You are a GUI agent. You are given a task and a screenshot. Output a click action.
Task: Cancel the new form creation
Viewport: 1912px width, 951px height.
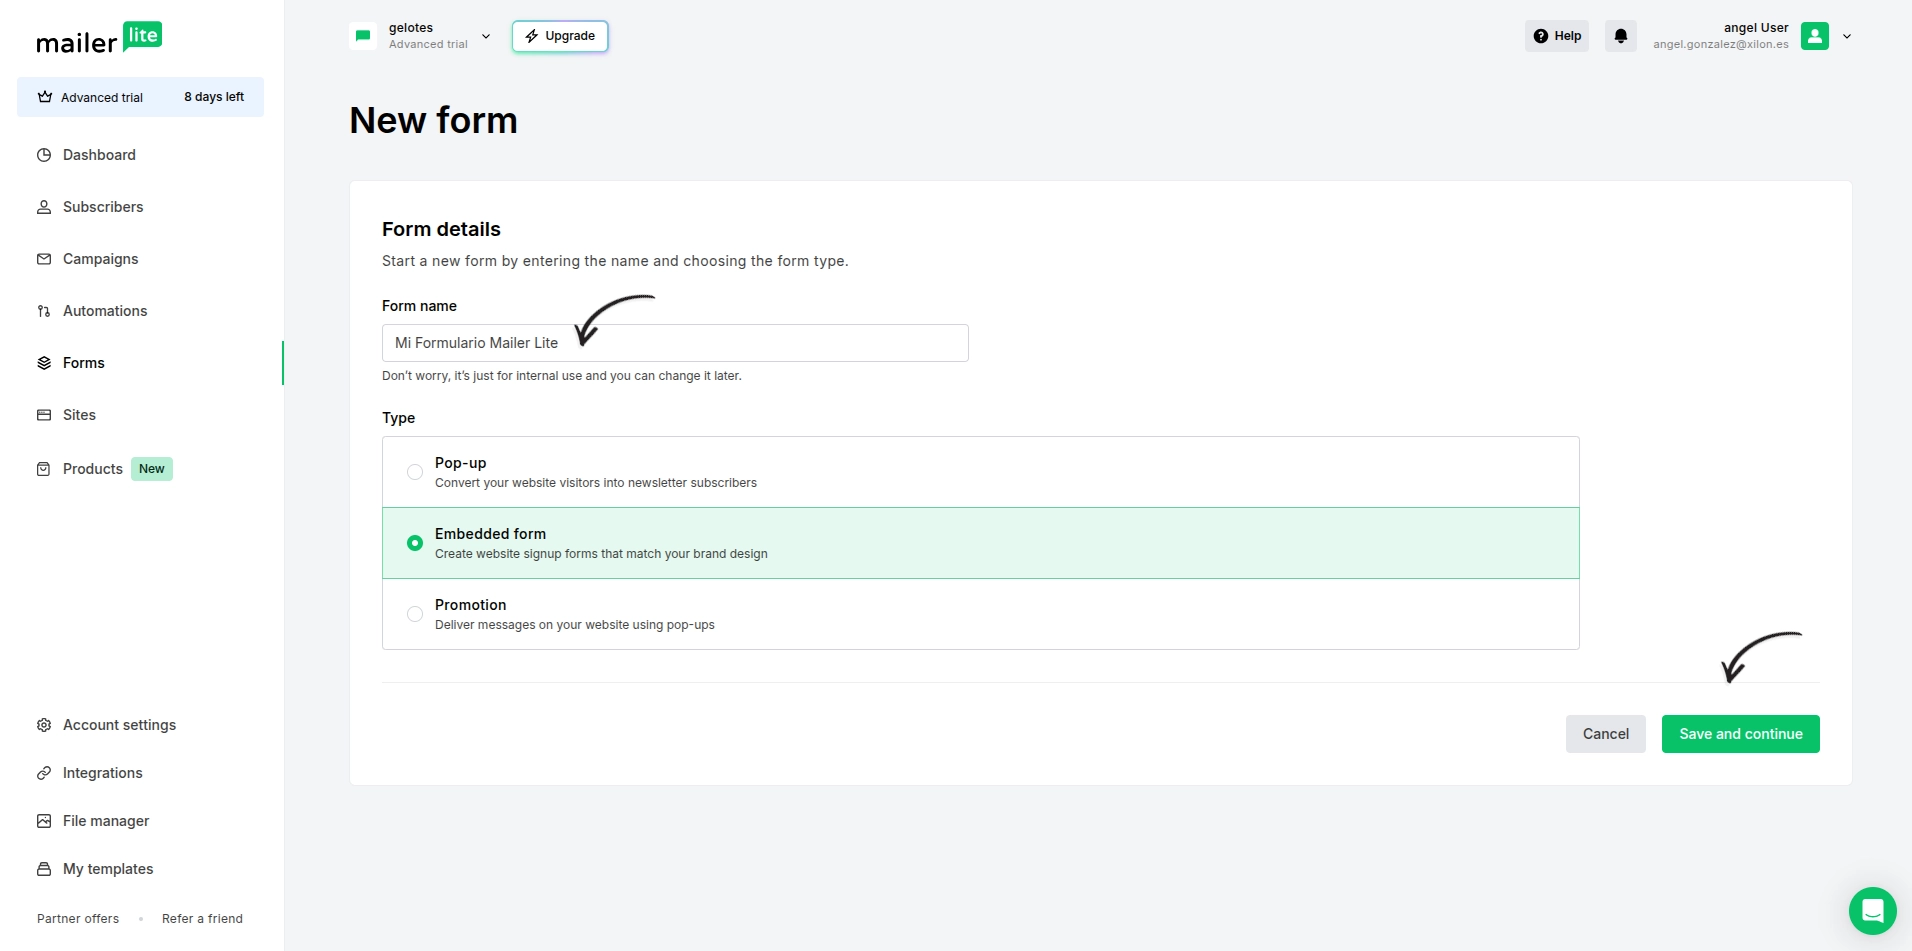[x=1605, y=734]
